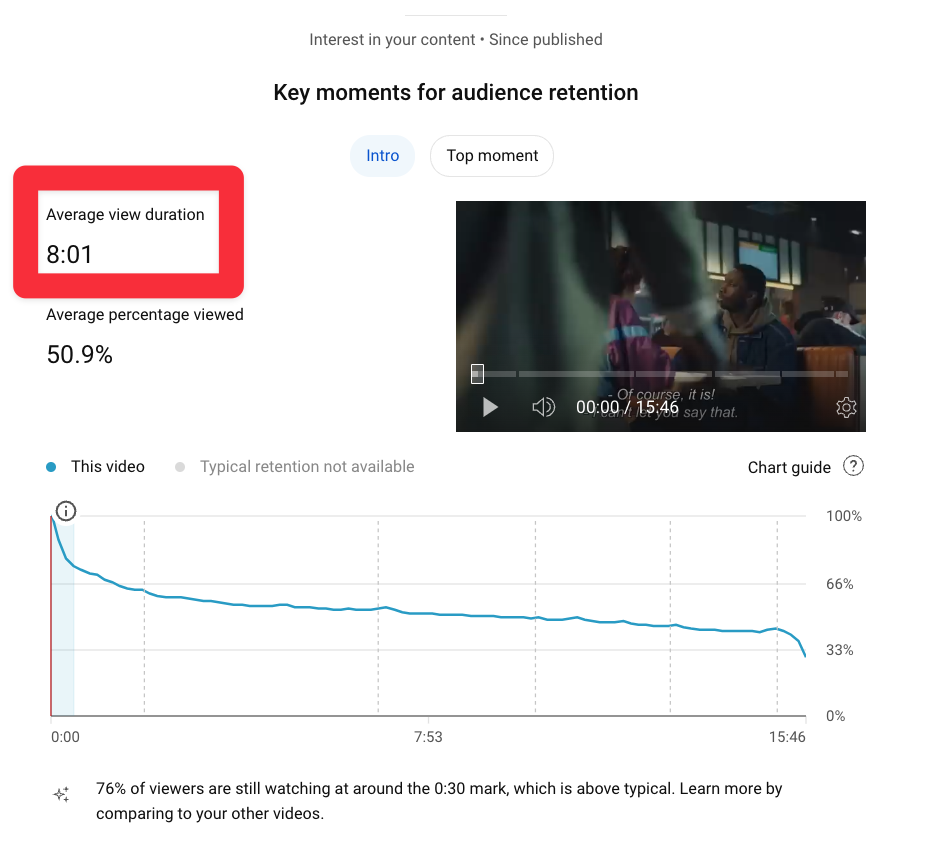Switch to the Top moment chip
The width and height of the screenshot is (946, 849).
coord(492,156)
